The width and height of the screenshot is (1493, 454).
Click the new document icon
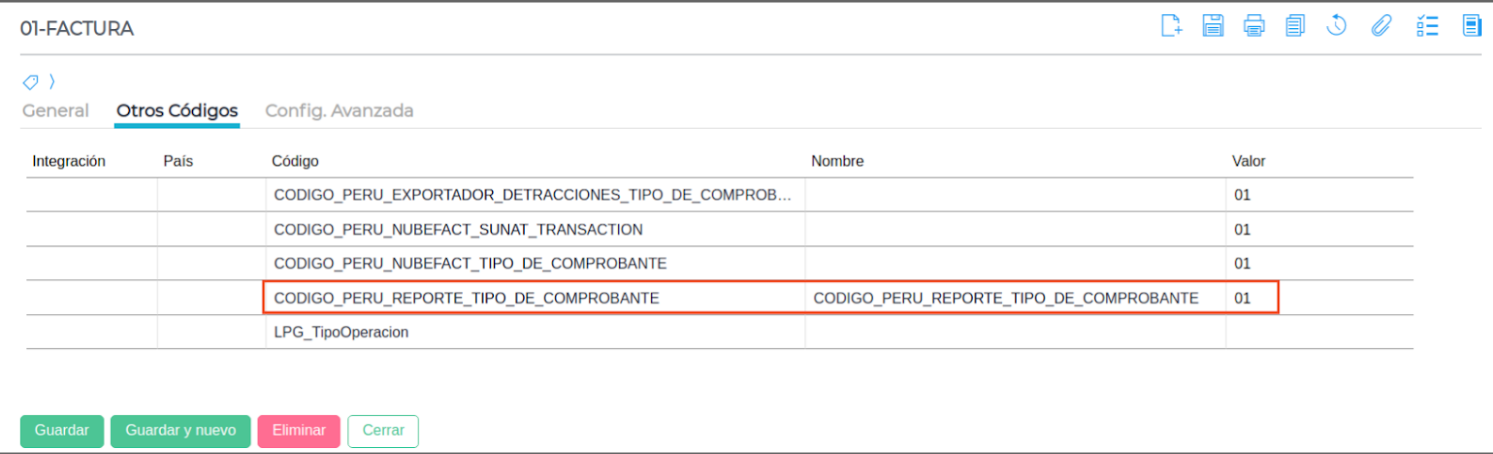click(1171, 26)
